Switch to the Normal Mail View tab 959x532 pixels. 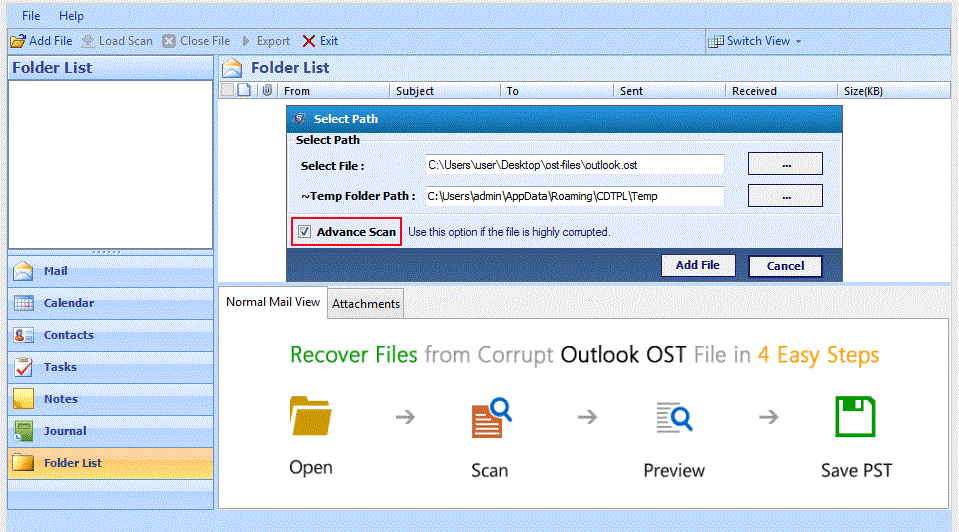coord(273,302)
